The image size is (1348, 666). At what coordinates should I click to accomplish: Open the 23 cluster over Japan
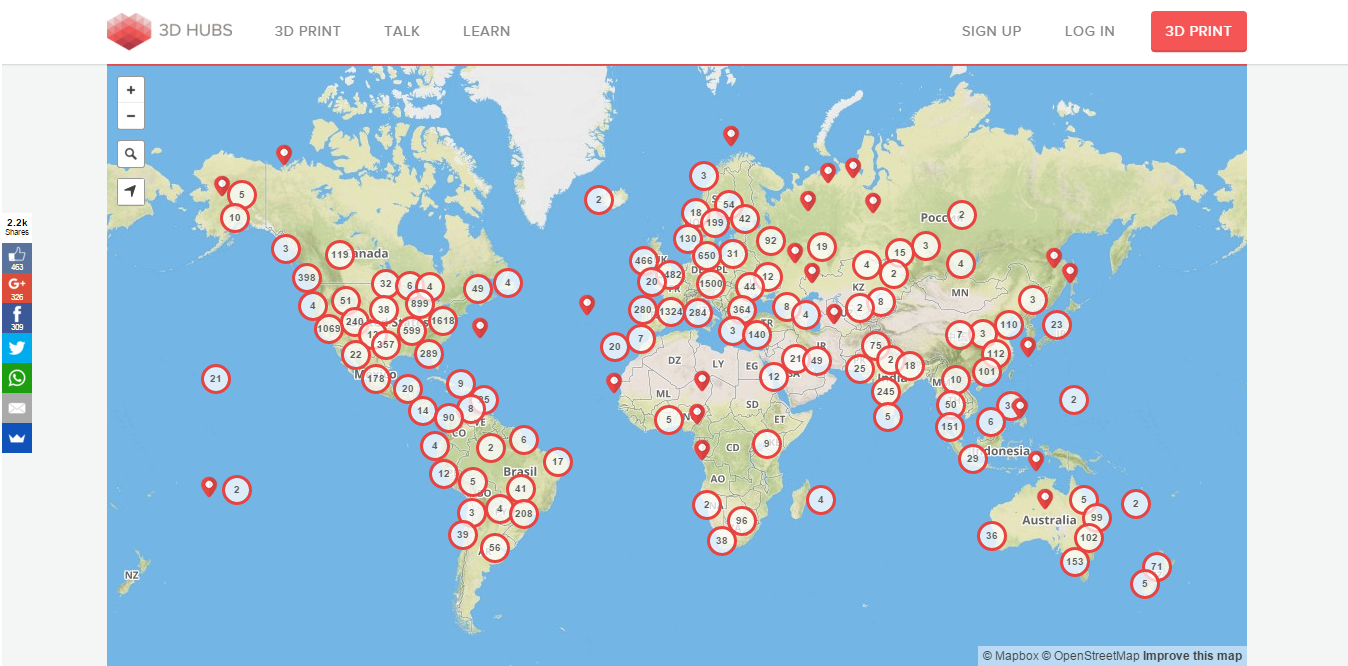tap(1056, 324)
